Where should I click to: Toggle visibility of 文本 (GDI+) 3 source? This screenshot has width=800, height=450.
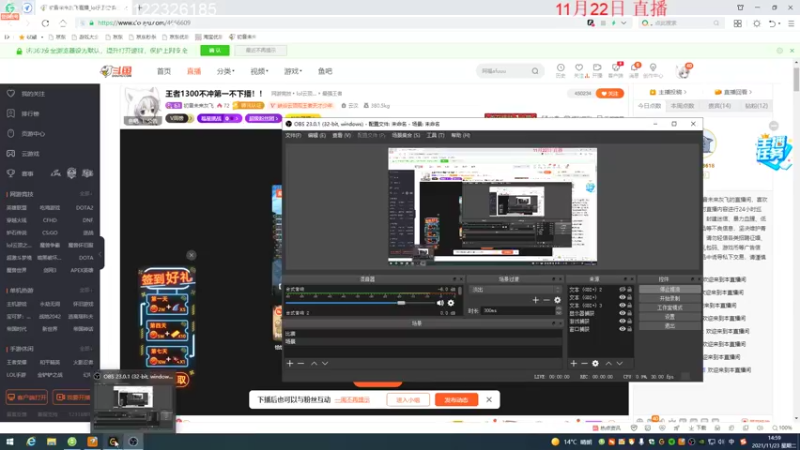point(622,305)
